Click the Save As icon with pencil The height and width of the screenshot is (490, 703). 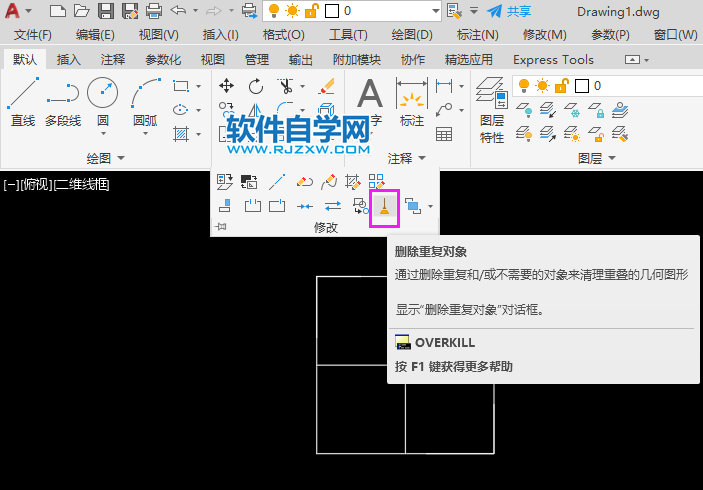click(x=130, y=11)
